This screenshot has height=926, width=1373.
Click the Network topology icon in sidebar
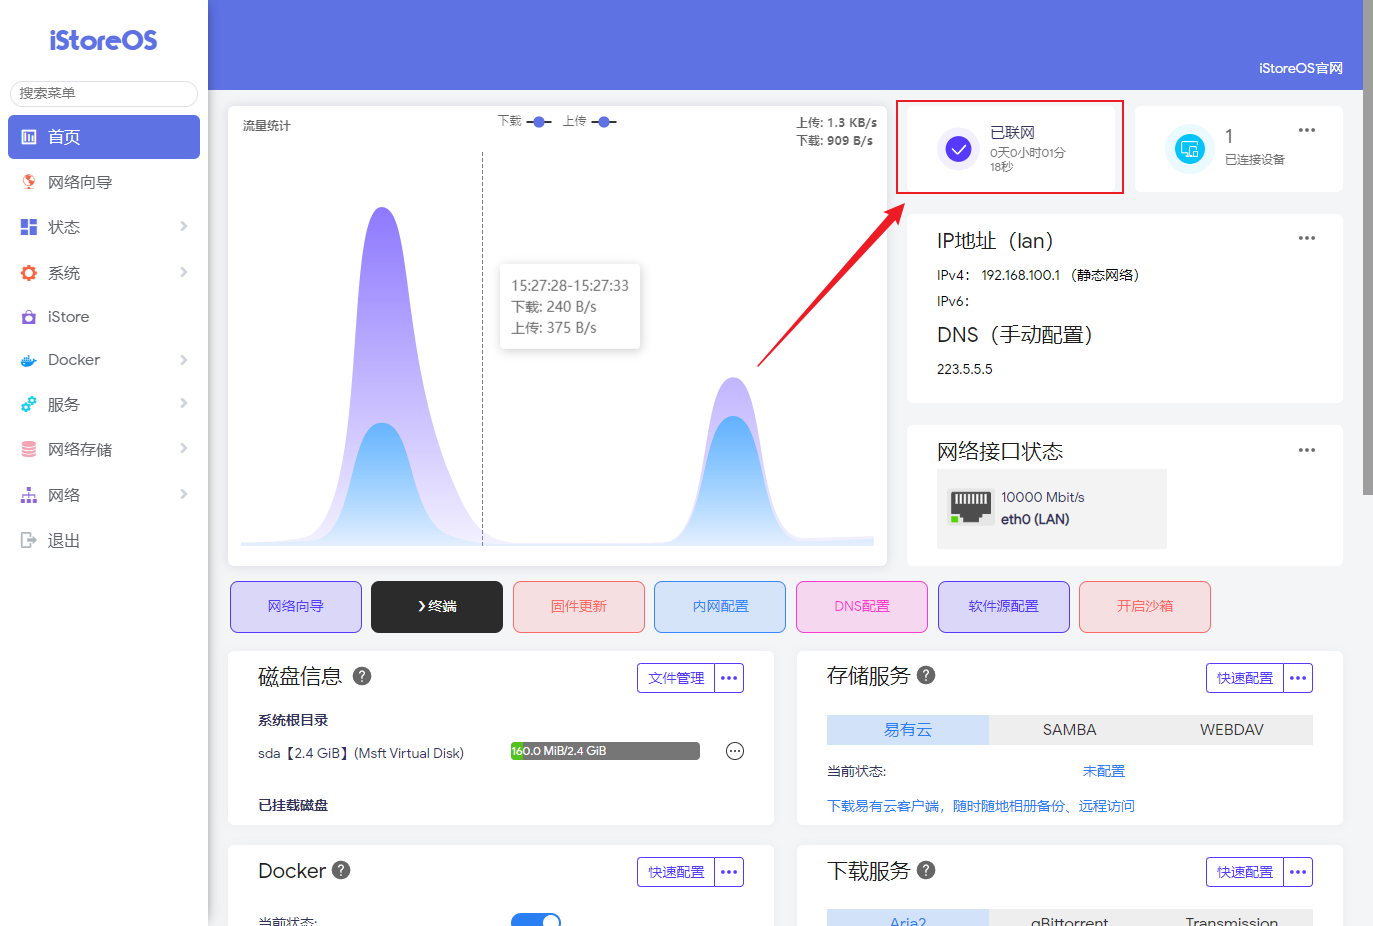tap(29, 495)
